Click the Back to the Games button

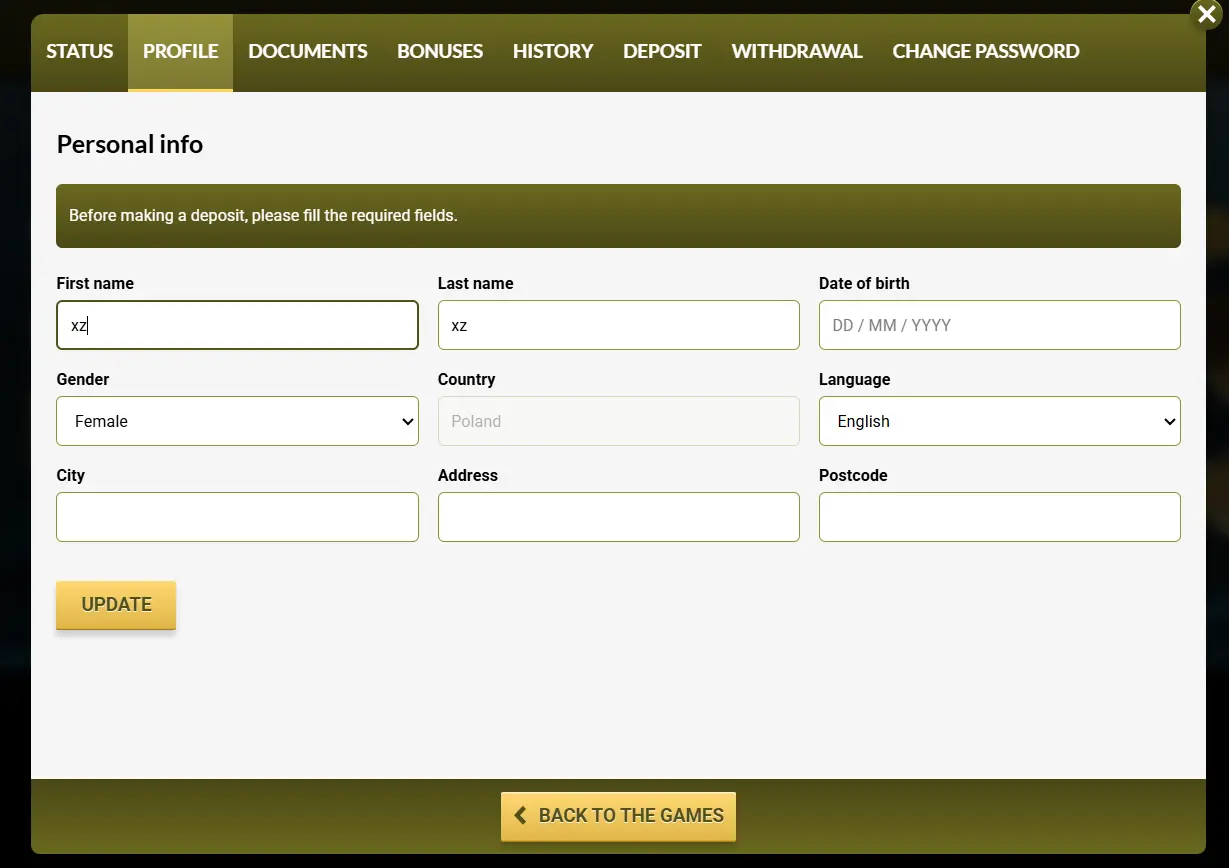pos(619,816)
